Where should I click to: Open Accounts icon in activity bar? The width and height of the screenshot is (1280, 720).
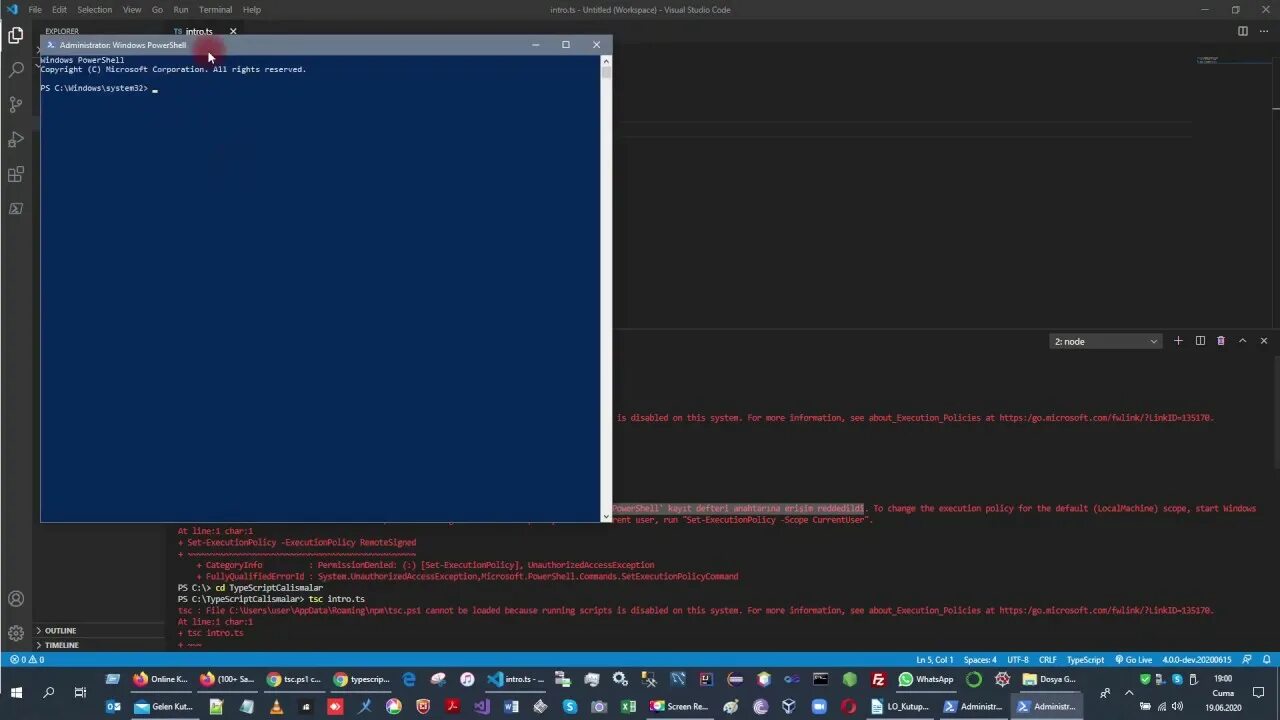coord(16,599)
